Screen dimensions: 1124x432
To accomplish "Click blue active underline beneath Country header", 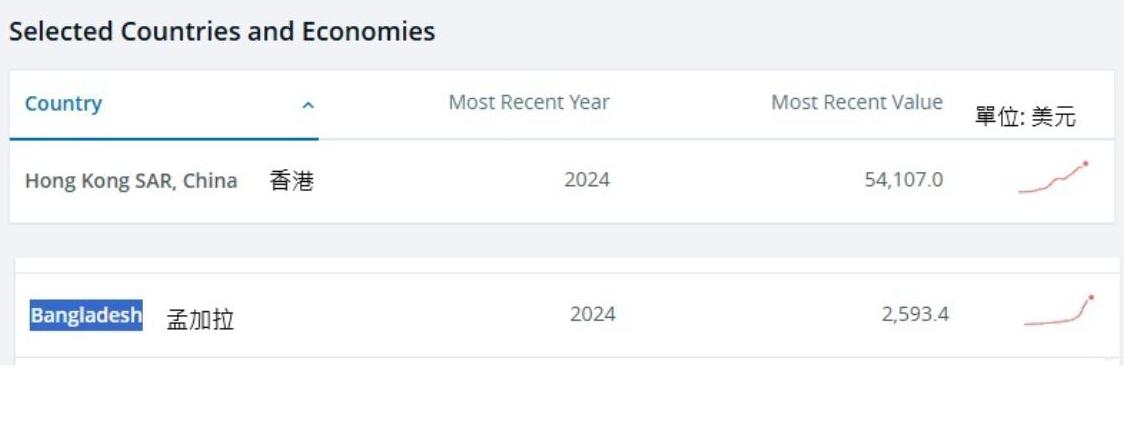I will [164, 139].
